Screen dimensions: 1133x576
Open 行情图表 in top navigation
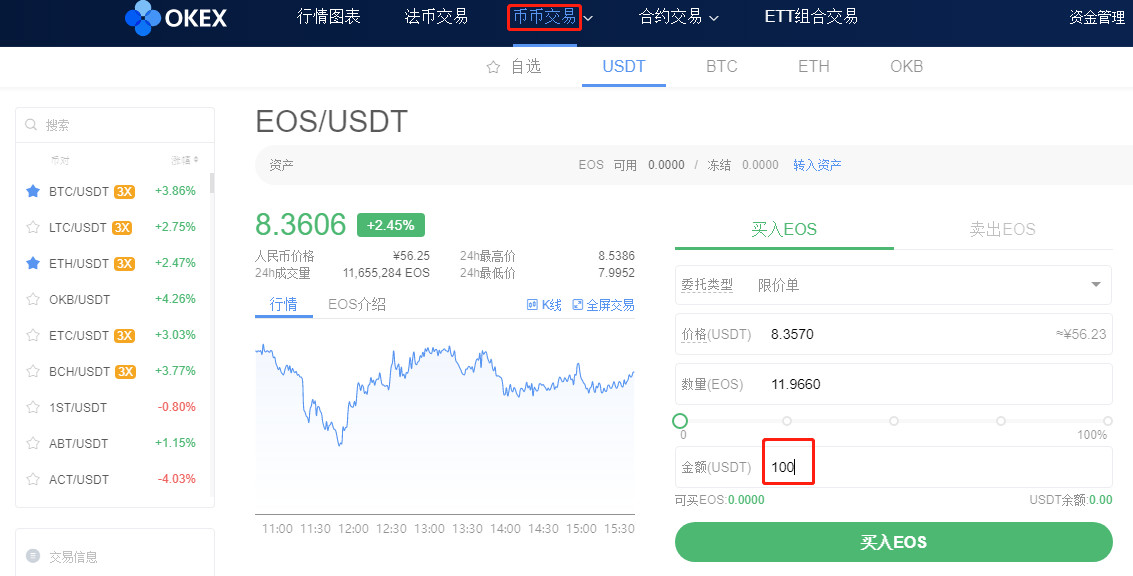329,17
